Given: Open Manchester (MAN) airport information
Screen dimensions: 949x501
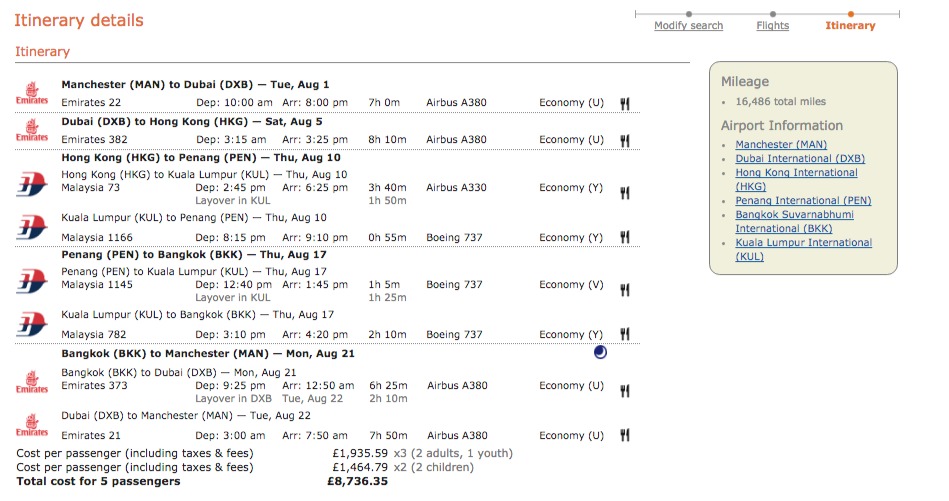Looking at the screenshot, I should coord(781,144).
